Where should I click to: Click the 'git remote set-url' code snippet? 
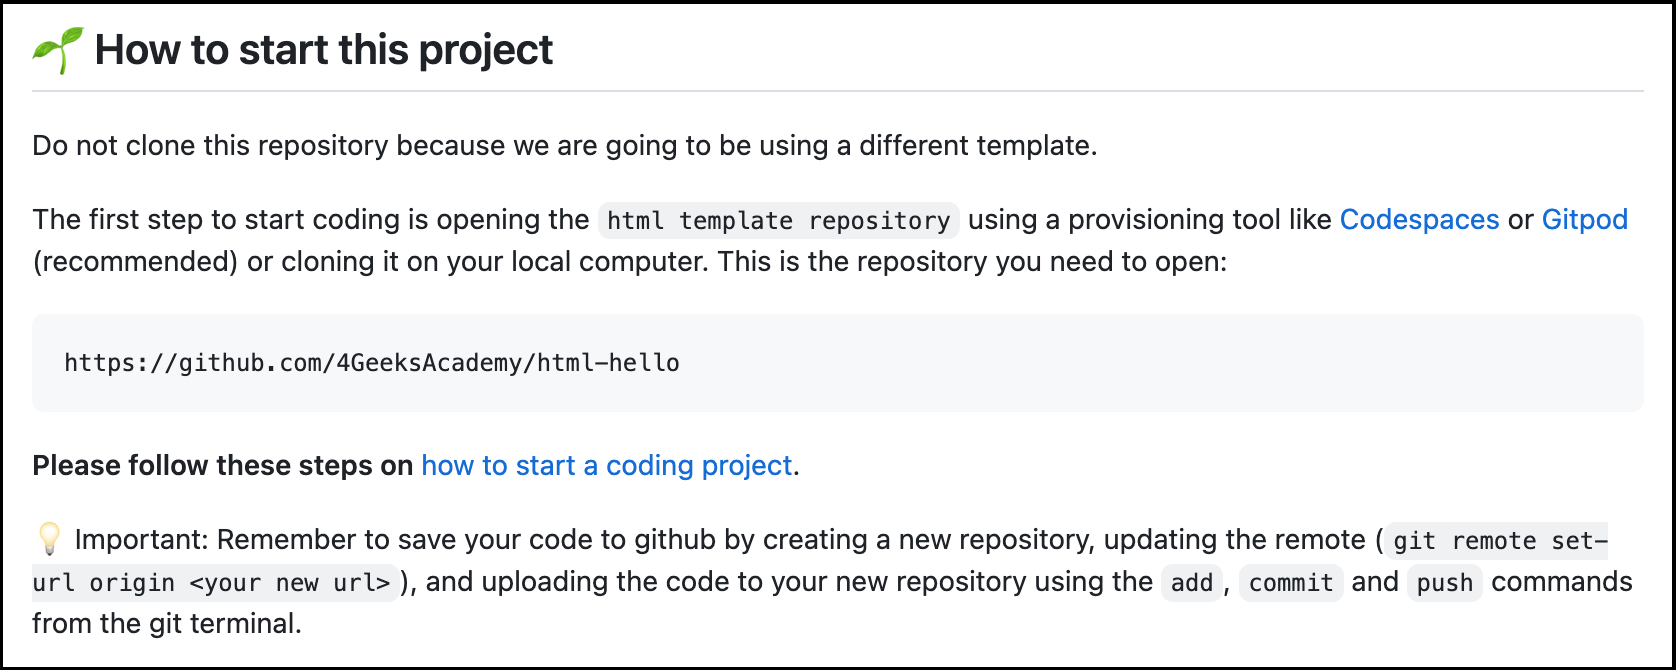pyautogui.click(x=1500, y=541)
